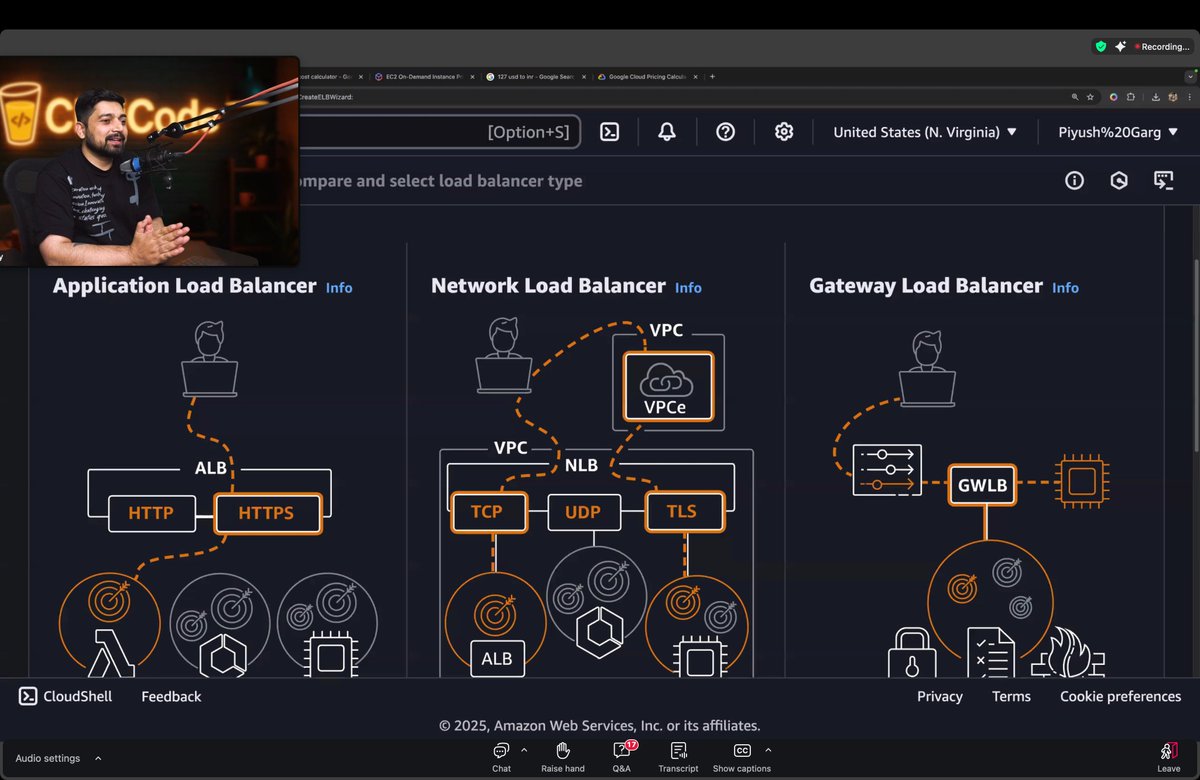Click the Lambda target circle in ALB diagram

[110, 623]
